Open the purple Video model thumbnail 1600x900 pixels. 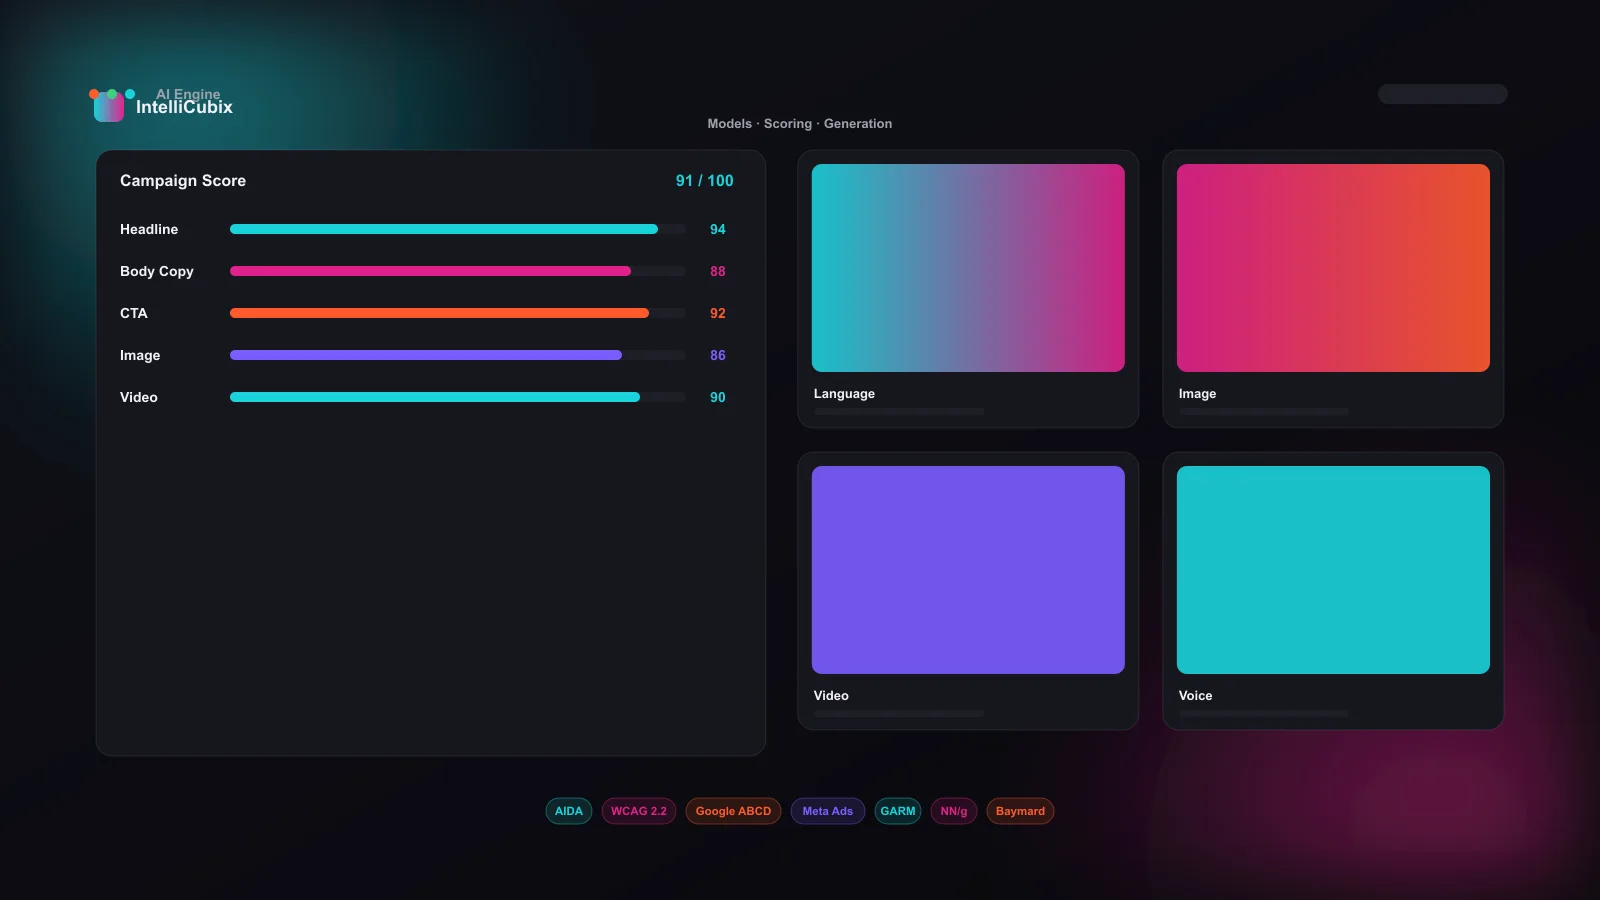[x=968, y=570]
